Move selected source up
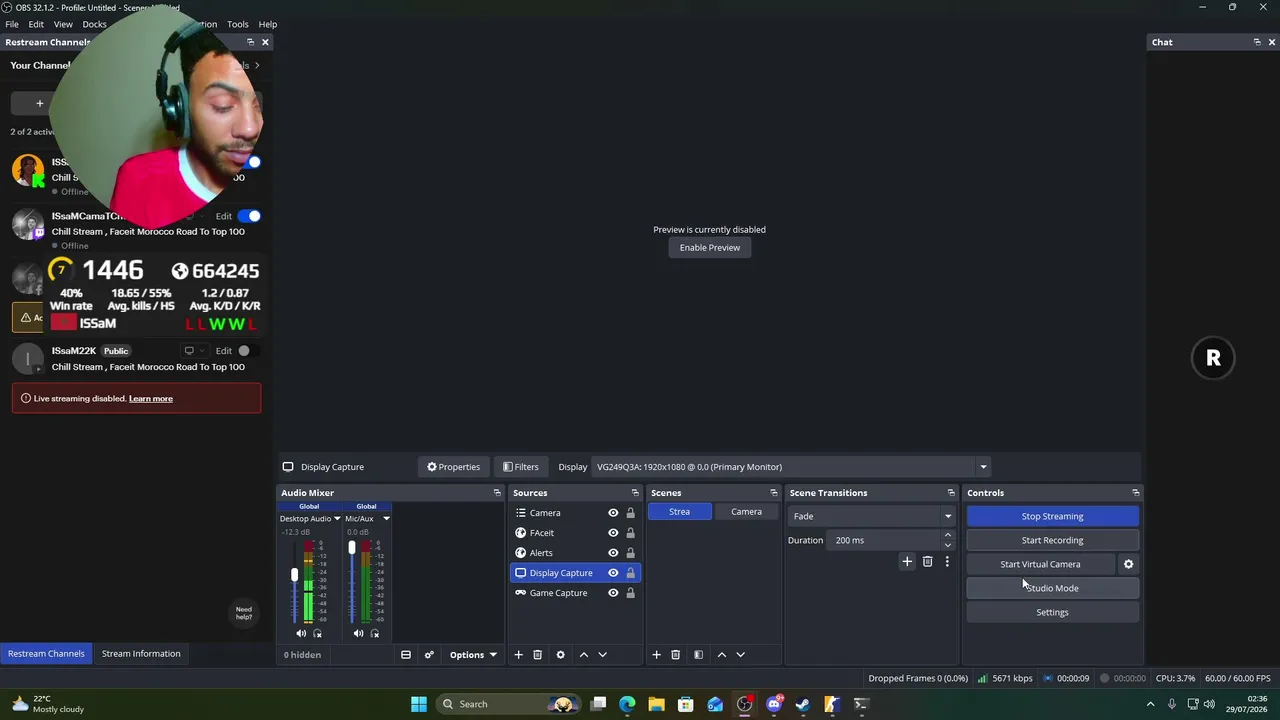Viewport: 1280px width, 720px height. coord(584,655)
